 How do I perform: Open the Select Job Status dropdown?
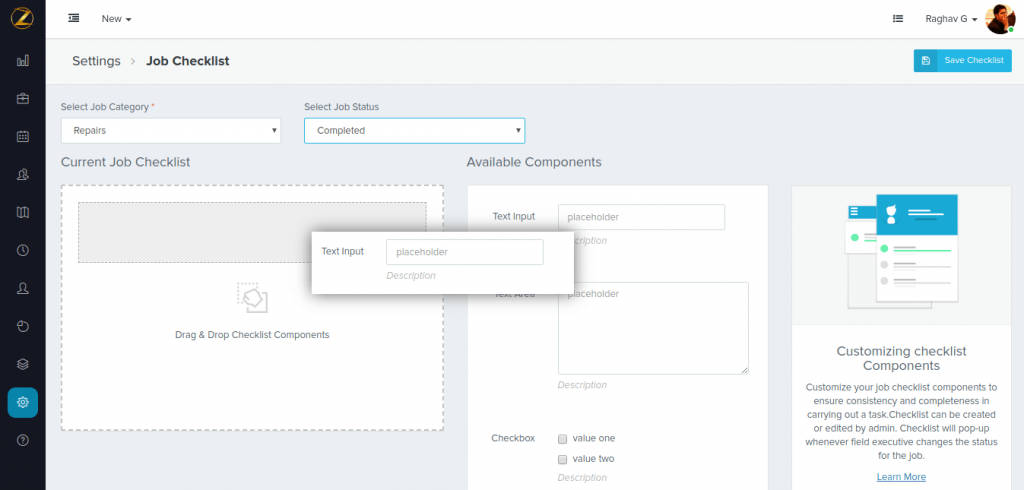click(414, 130)
